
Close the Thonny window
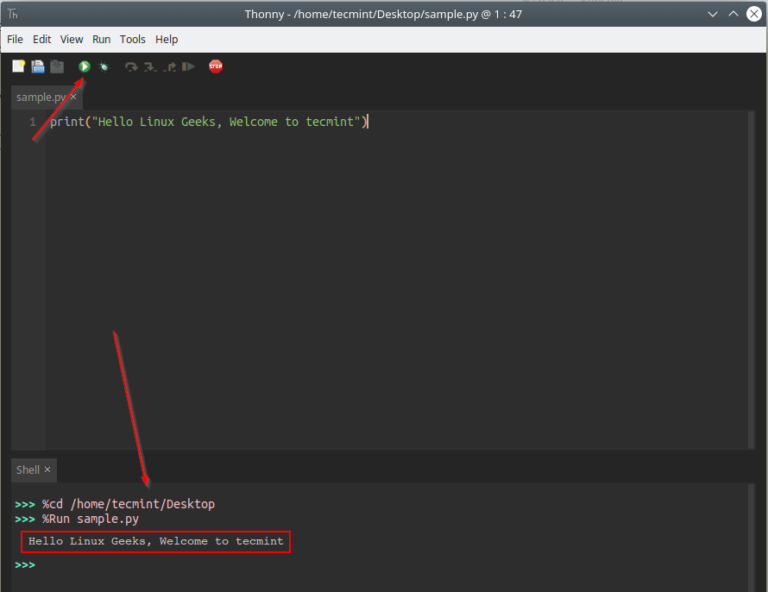pos(754,14)
